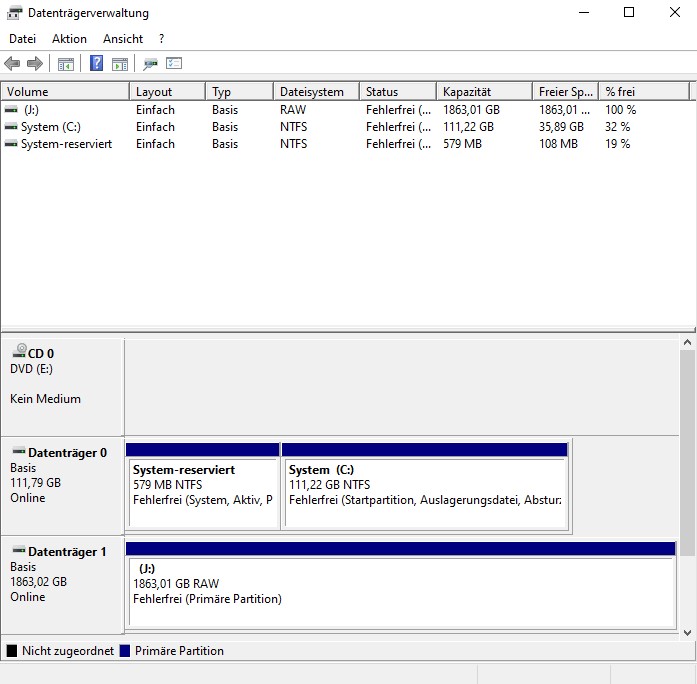Click the 579 MB capacity cell
Screen dimensions: 697x684
pos(462,144)
